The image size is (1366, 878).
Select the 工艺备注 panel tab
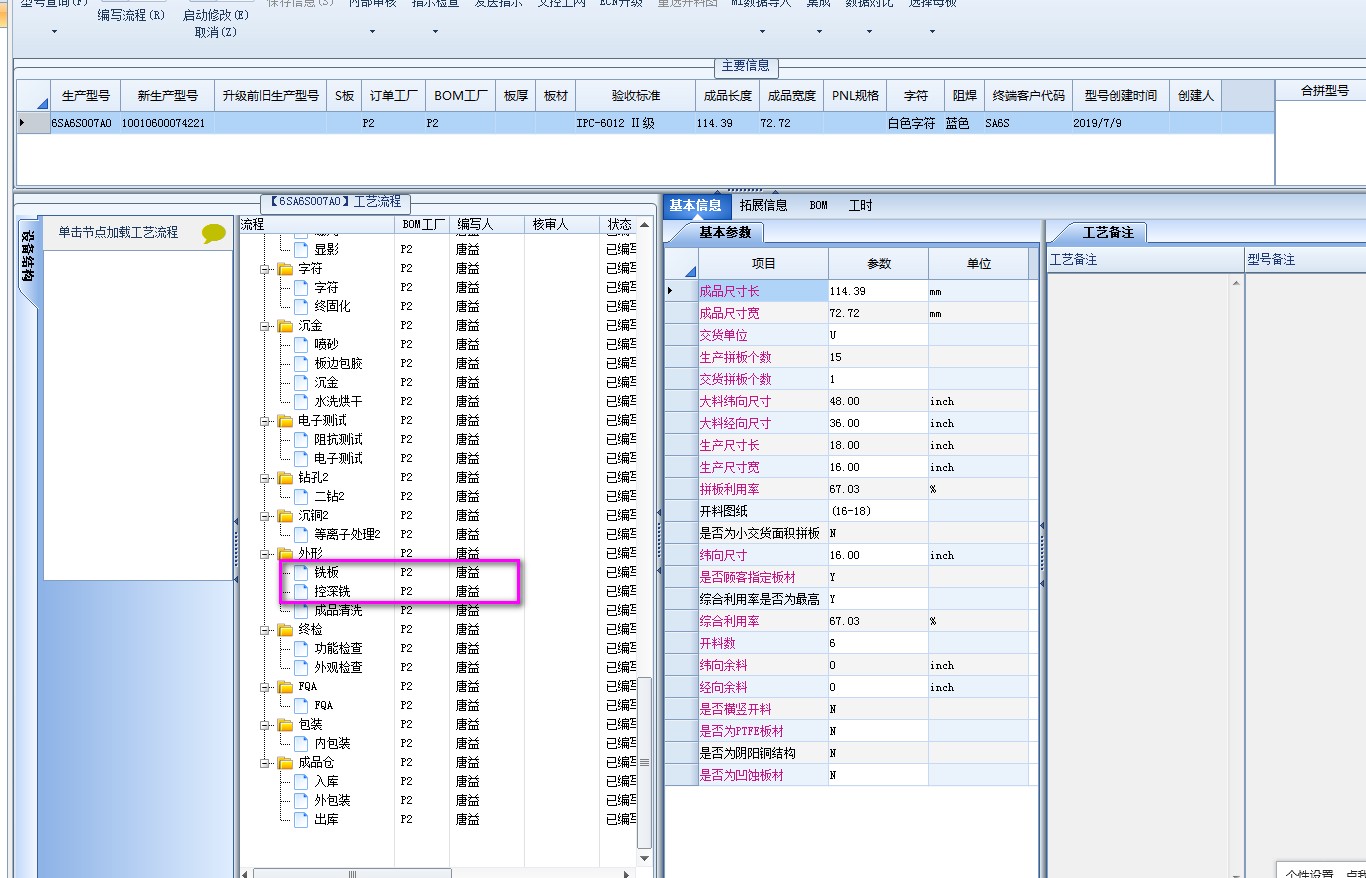[1108, 232]
